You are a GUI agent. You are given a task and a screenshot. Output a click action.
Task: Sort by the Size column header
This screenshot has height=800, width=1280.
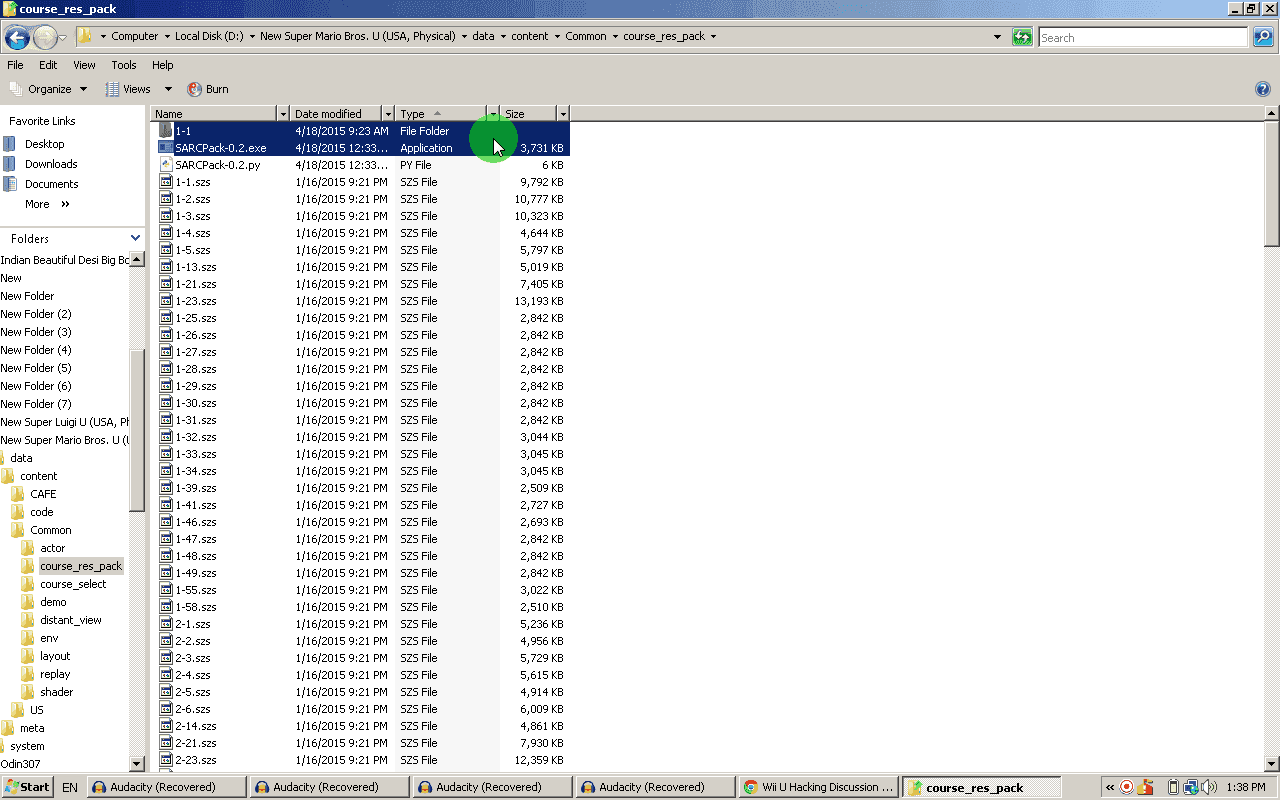(x=528, y=114)
